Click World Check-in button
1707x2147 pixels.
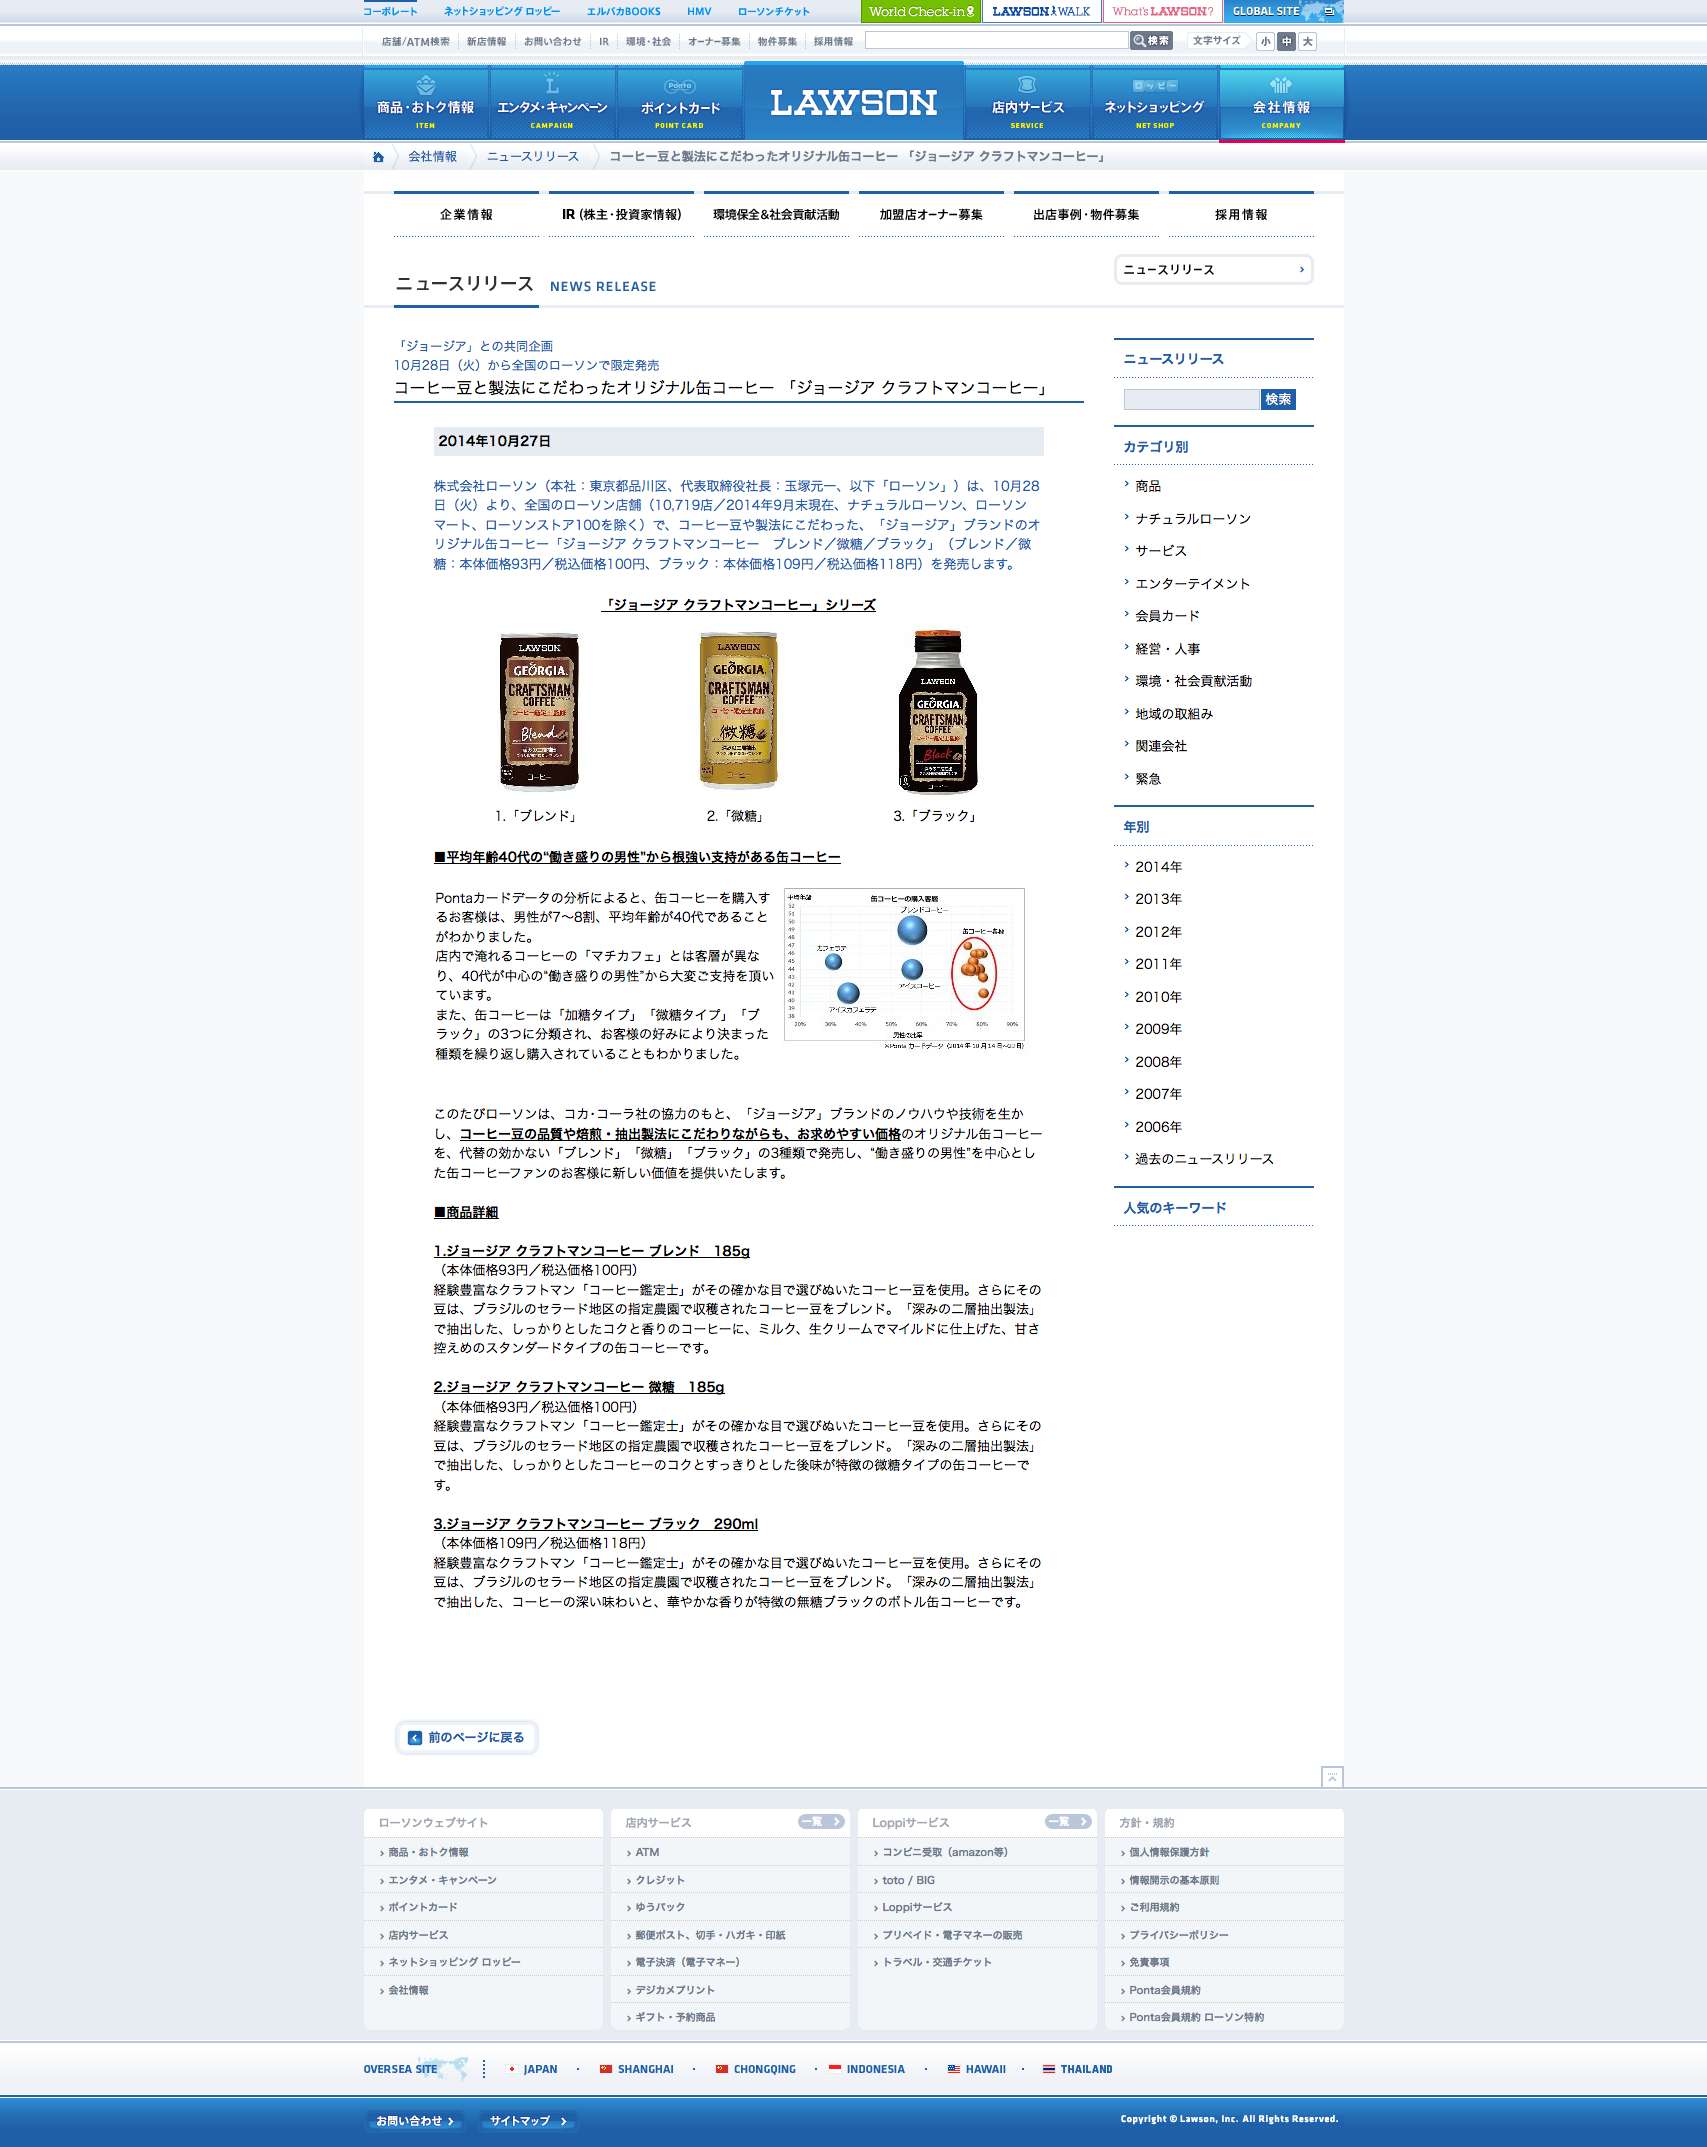920,11
